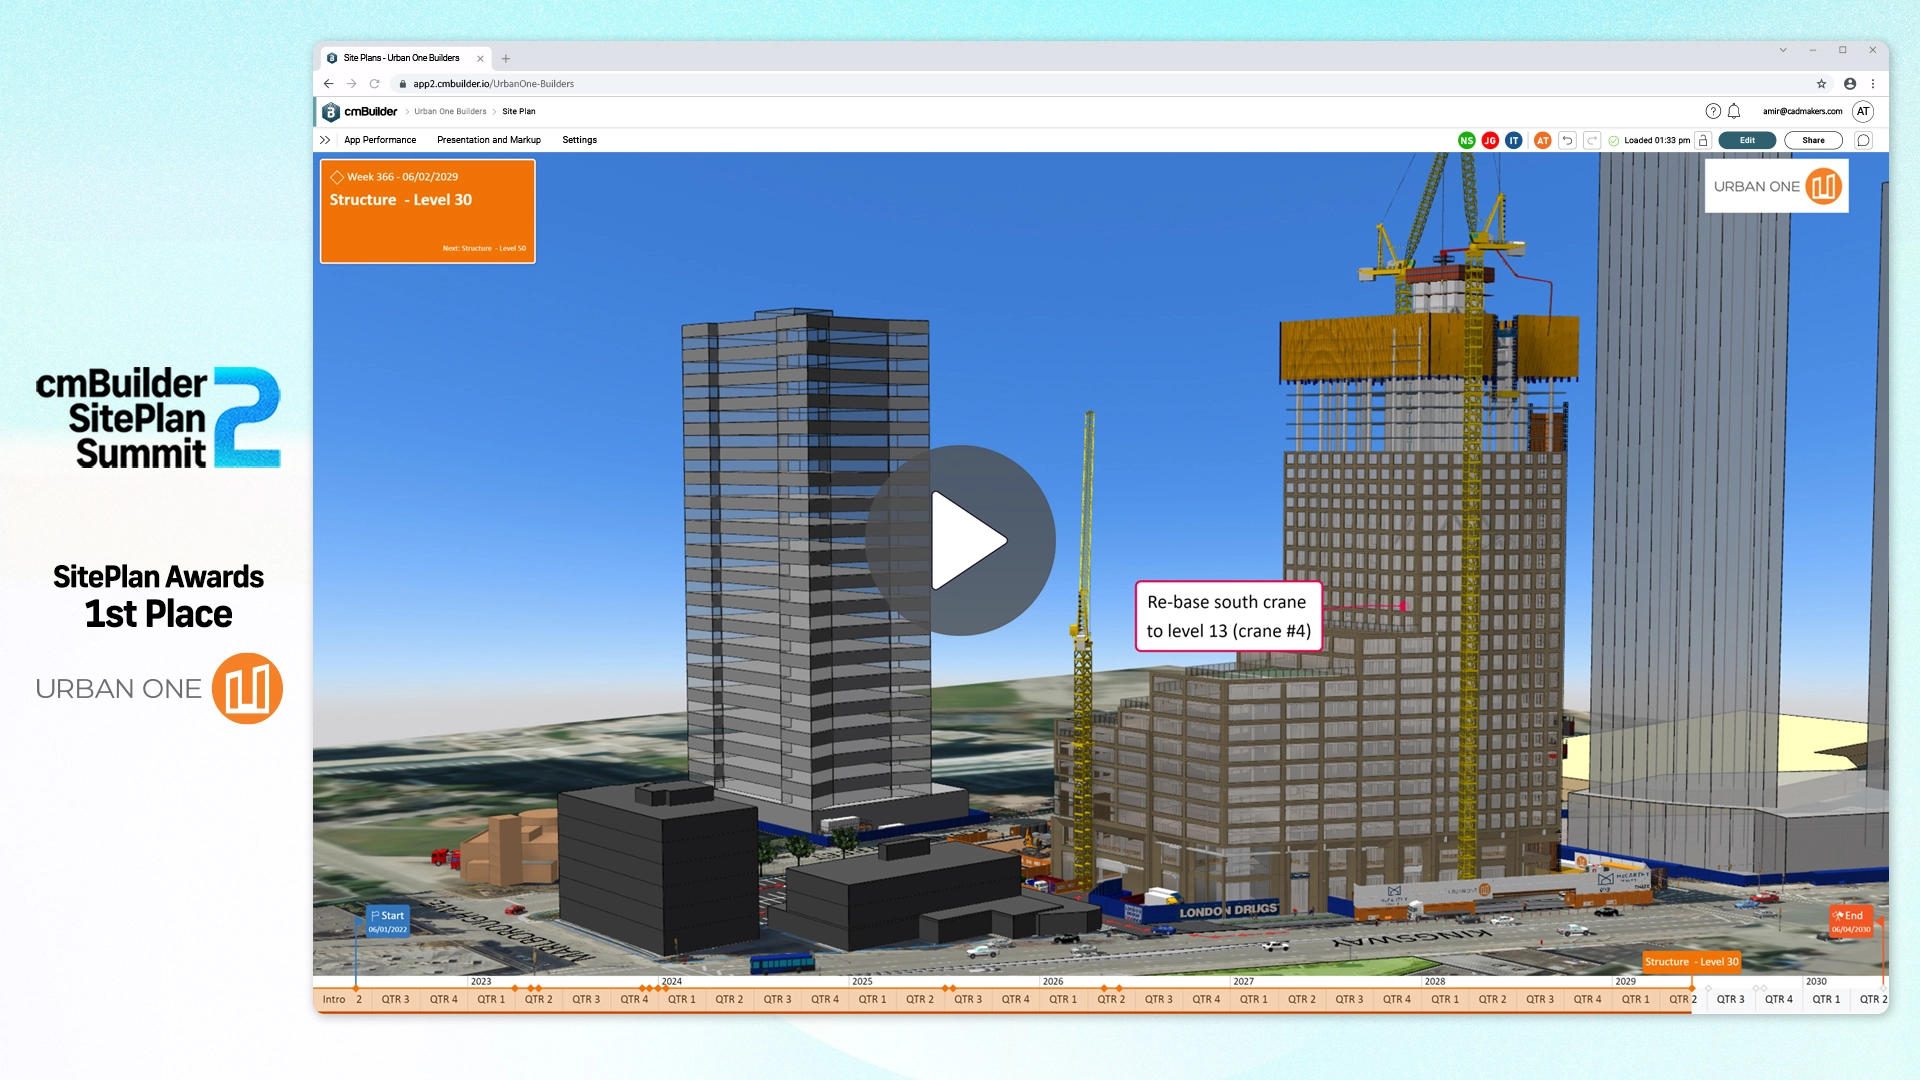Jump to year 2028 on timeline
The image size is (1920, 1080).
pos(1435,981)
